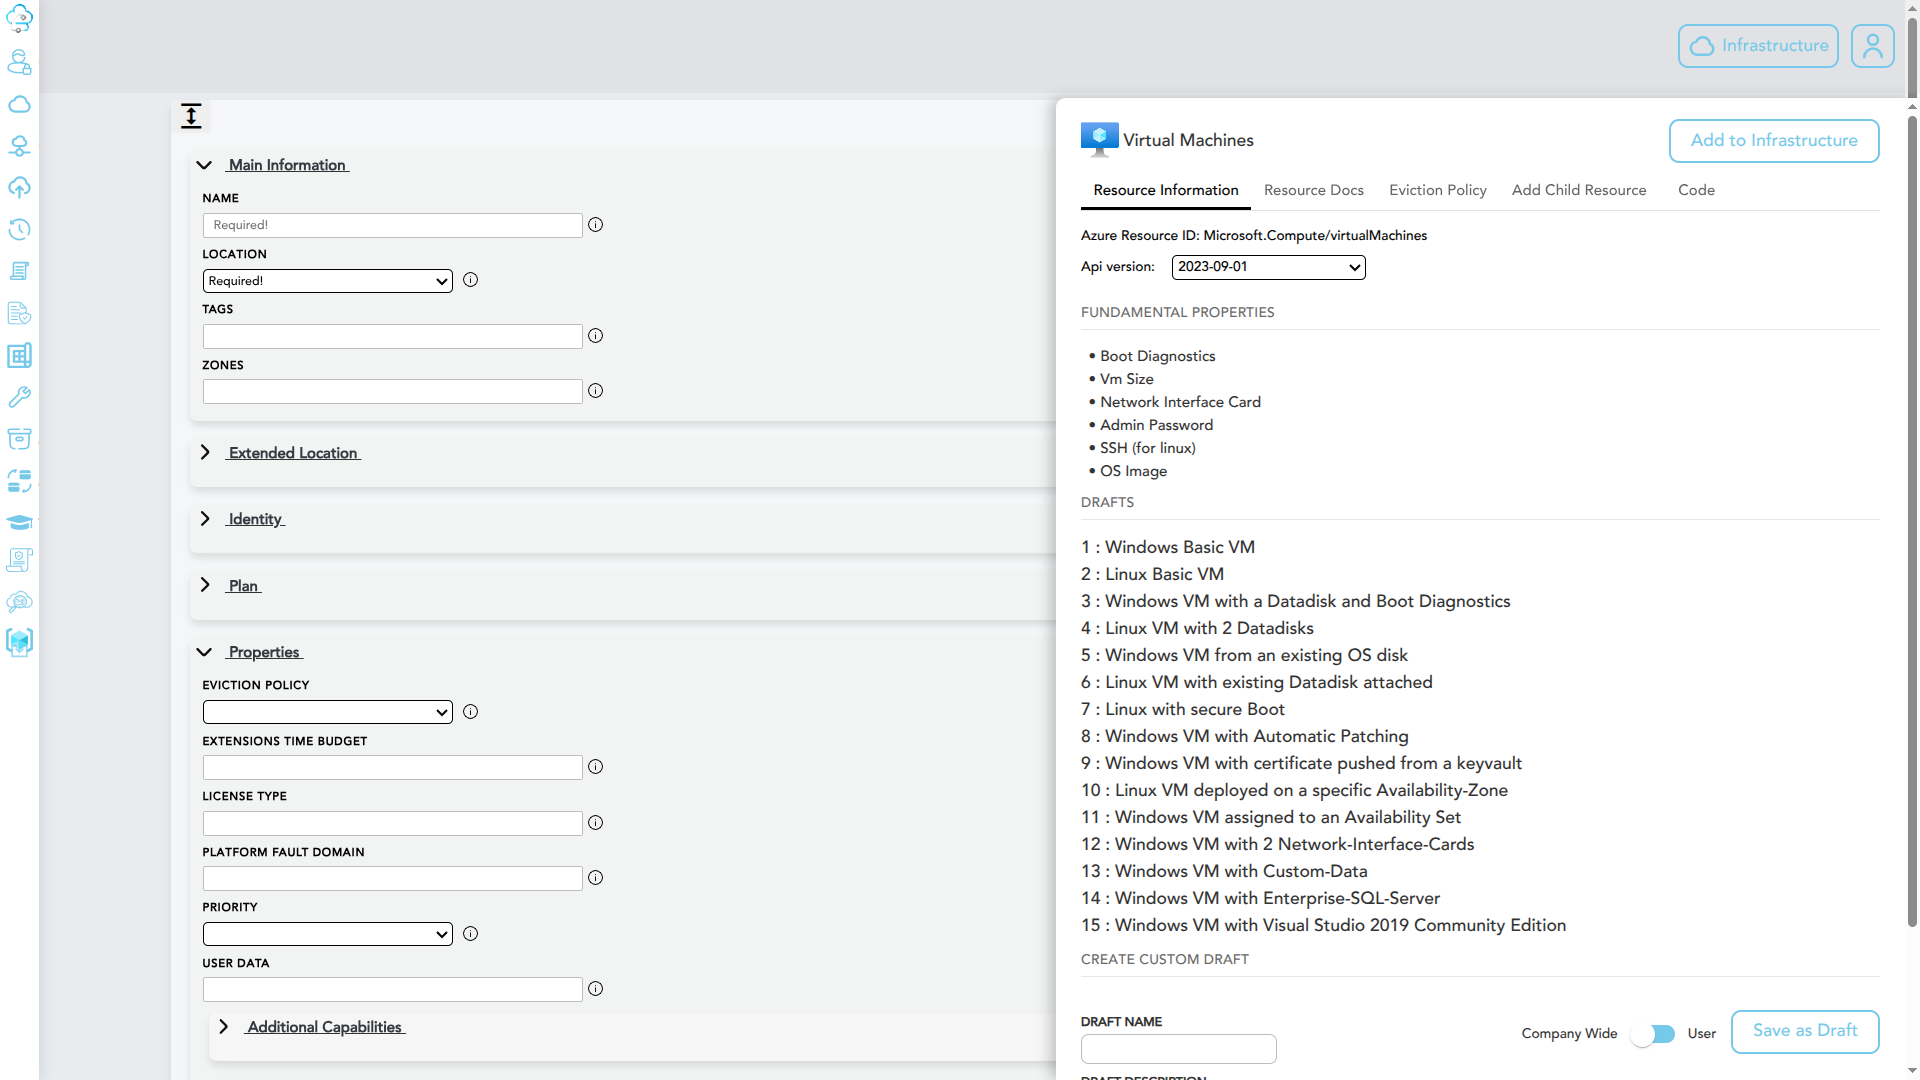The image size is (1920, 1080).
Task: Load draft 10: Linux VM on specific Availability-Zone
Action: [1294, 790]
